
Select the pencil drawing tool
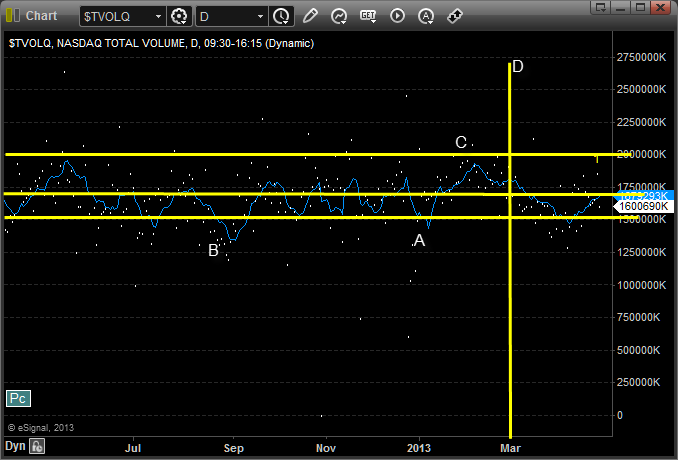310,16
